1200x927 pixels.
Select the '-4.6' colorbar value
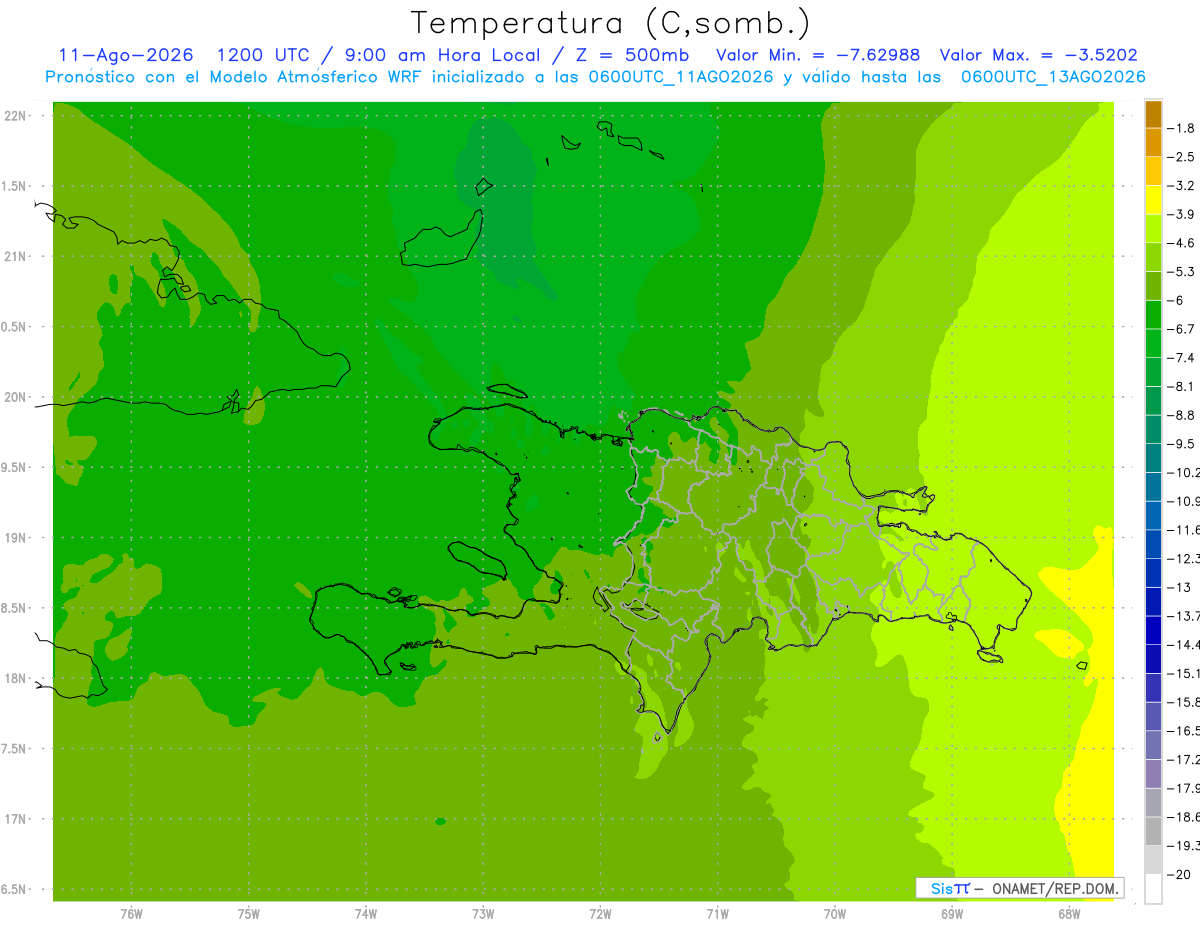coord(1181,243)
